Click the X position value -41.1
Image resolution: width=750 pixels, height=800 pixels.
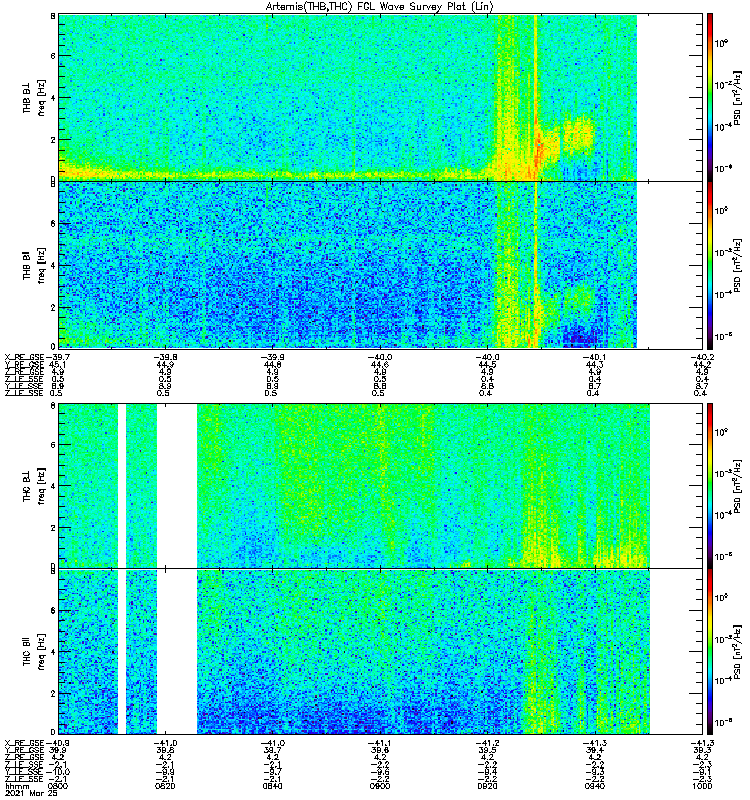(x=380, y=743)
